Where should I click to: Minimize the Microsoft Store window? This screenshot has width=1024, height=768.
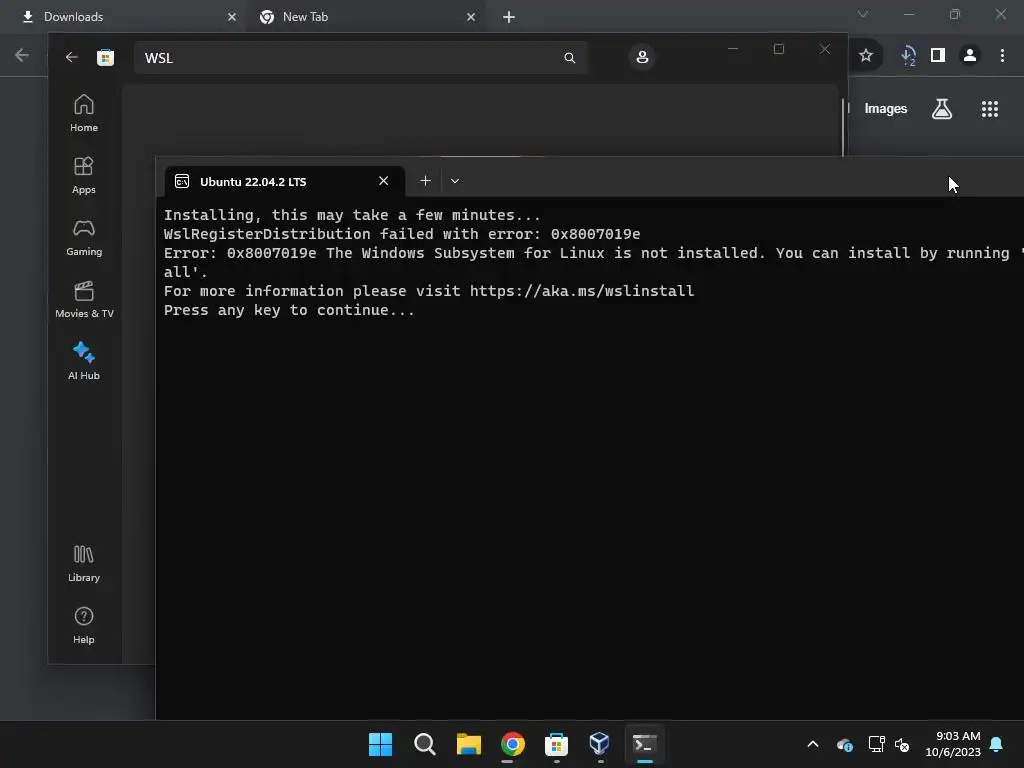[x=733, y=49]
